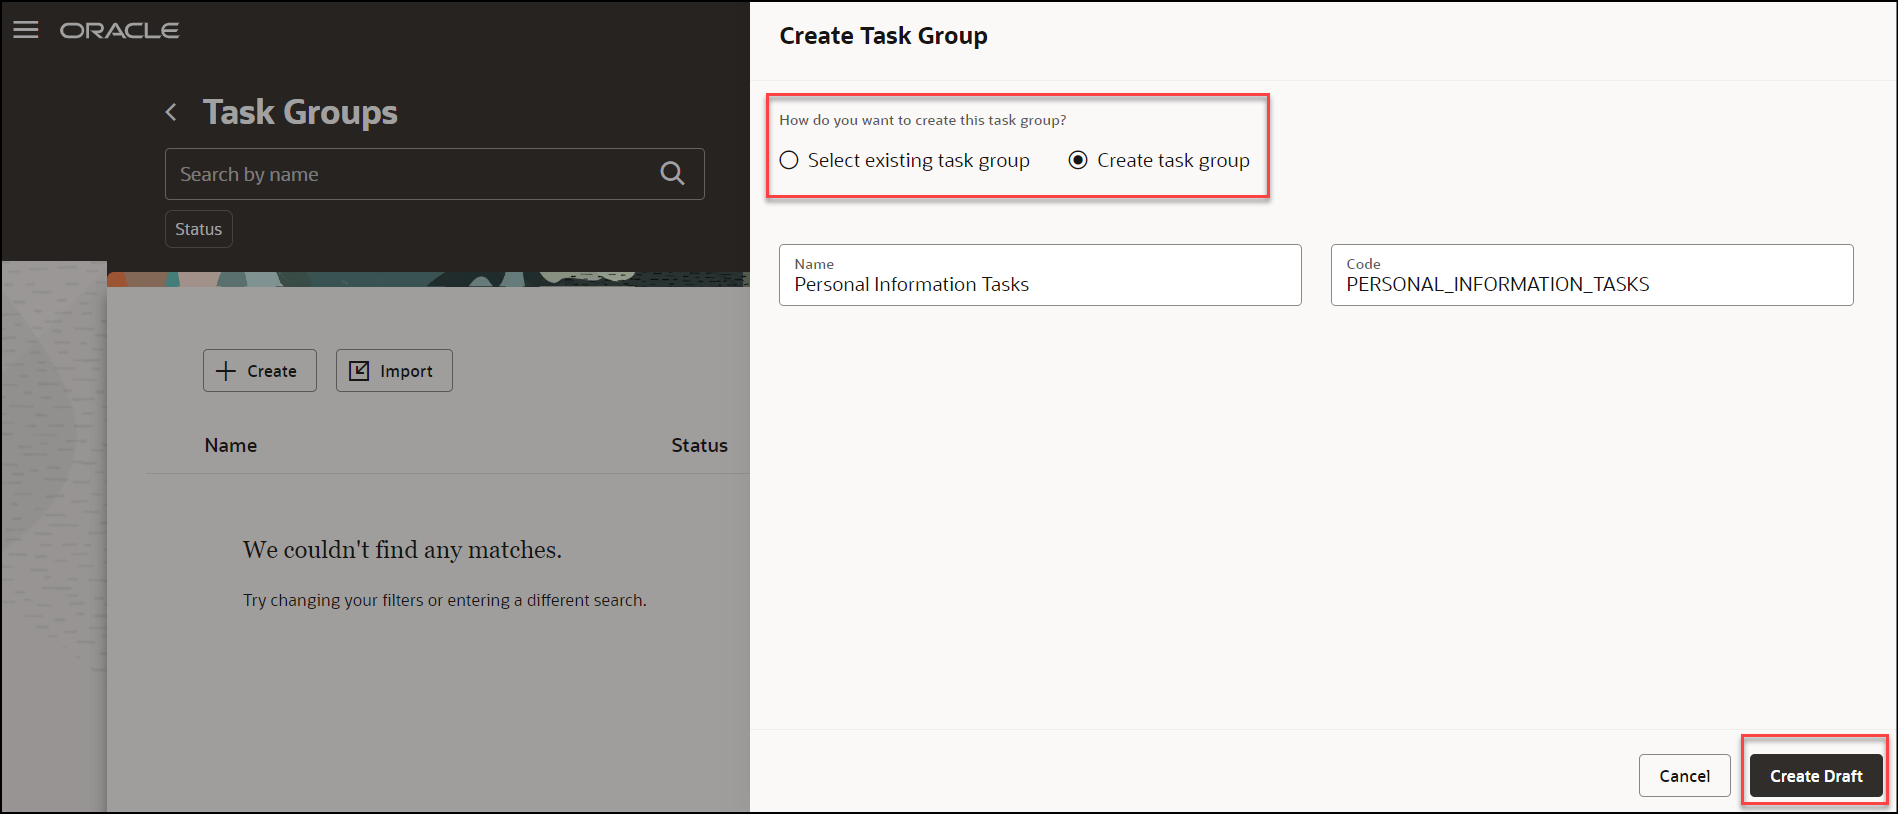The height and width of the screenshot is (814, 1898).
Task: Click the Create button with plus icon
Action: tap(260, 371)
